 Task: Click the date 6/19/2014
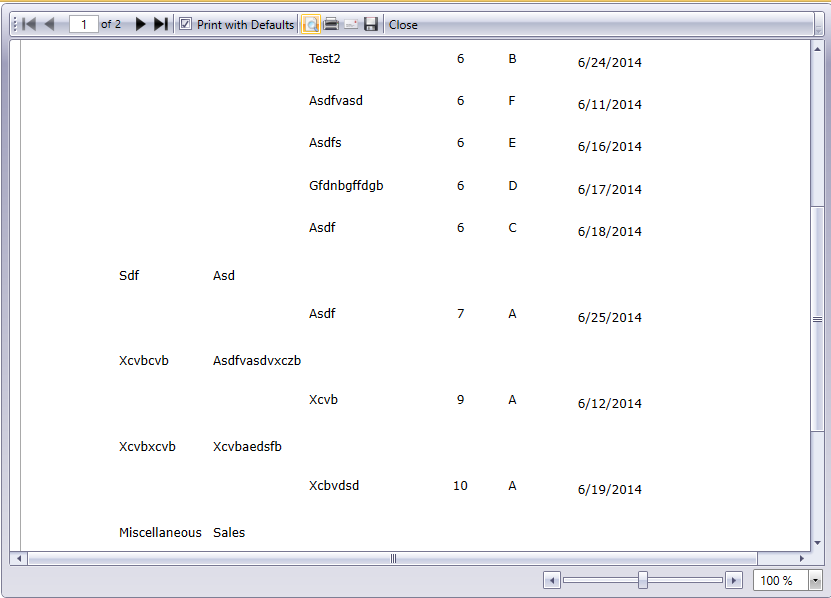(x=609, y=489)
